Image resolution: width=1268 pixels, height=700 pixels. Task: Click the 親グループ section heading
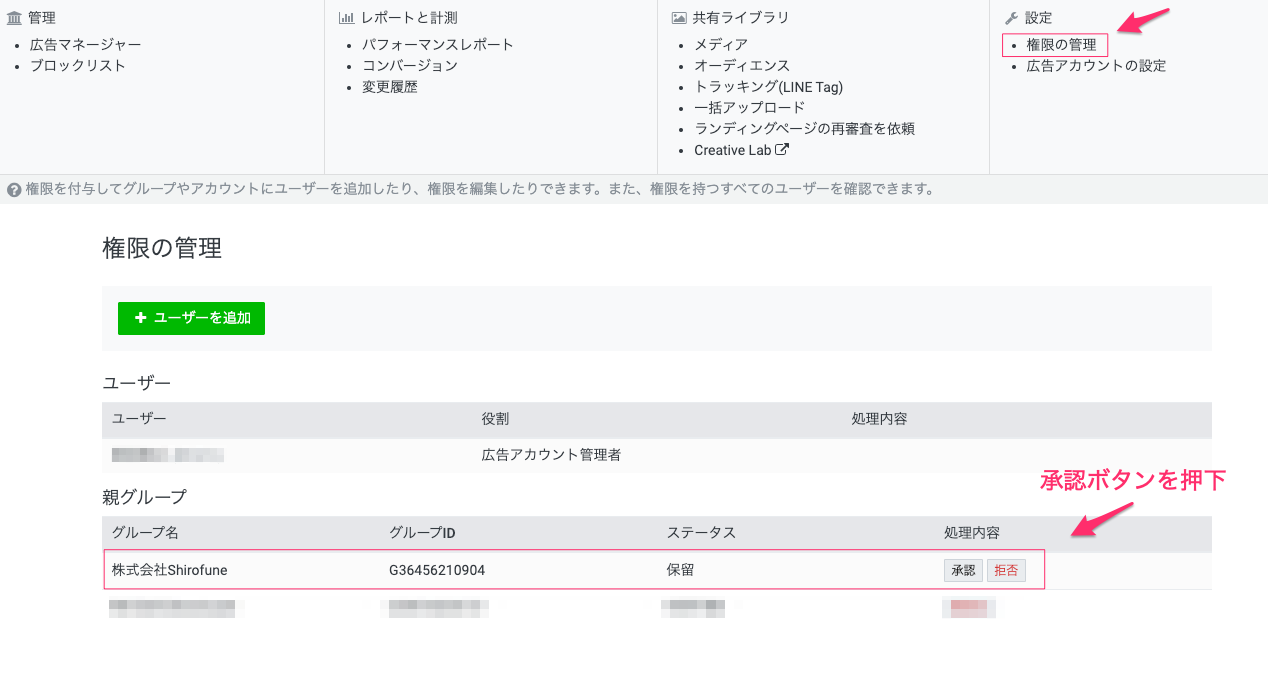click(x=145, y=497)
